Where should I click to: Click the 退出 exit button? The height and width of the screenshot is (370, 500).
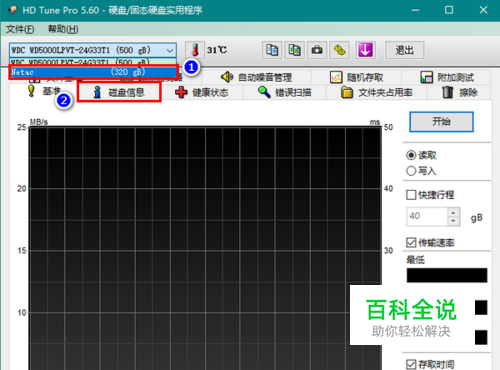[x=405, y=50]
